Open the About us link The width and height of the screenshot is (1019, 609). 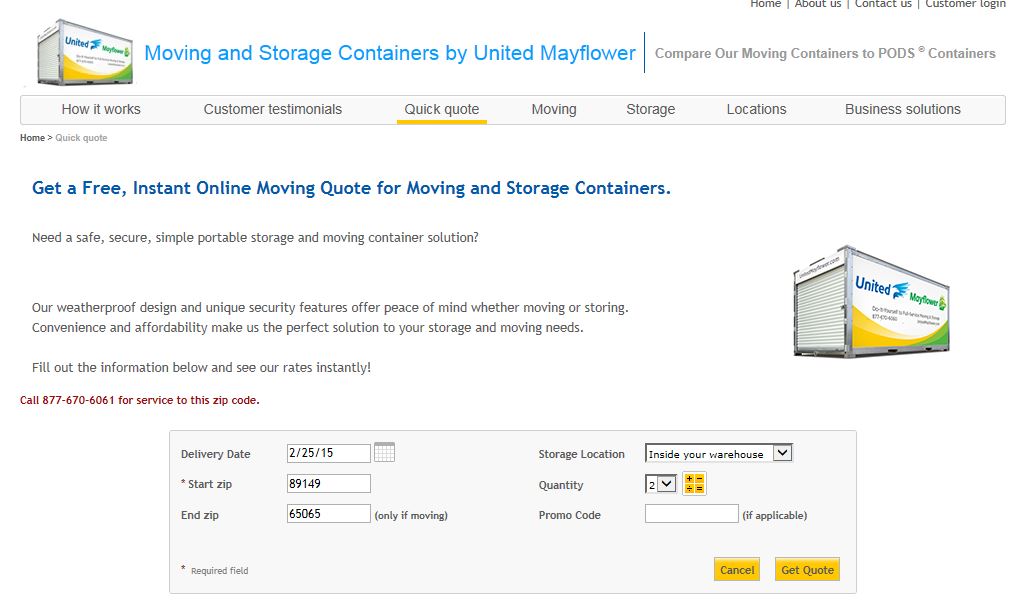(818, 4)
